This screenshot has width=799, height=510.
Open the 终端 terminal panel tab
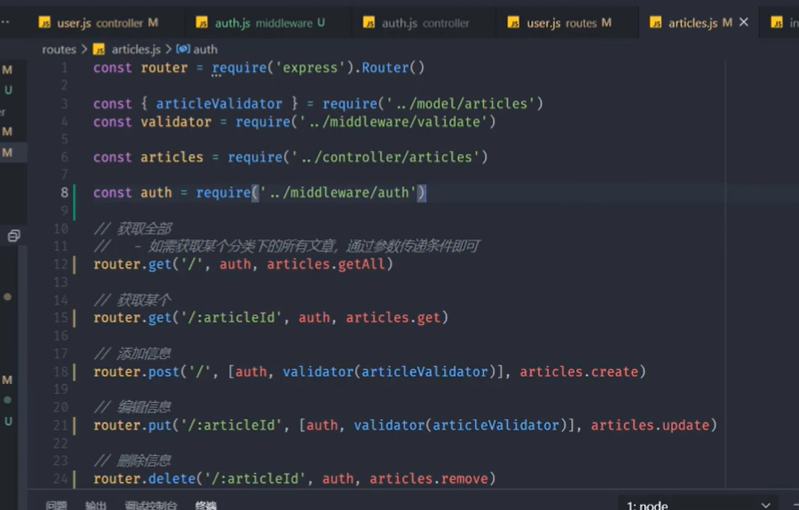coord(206,505)
